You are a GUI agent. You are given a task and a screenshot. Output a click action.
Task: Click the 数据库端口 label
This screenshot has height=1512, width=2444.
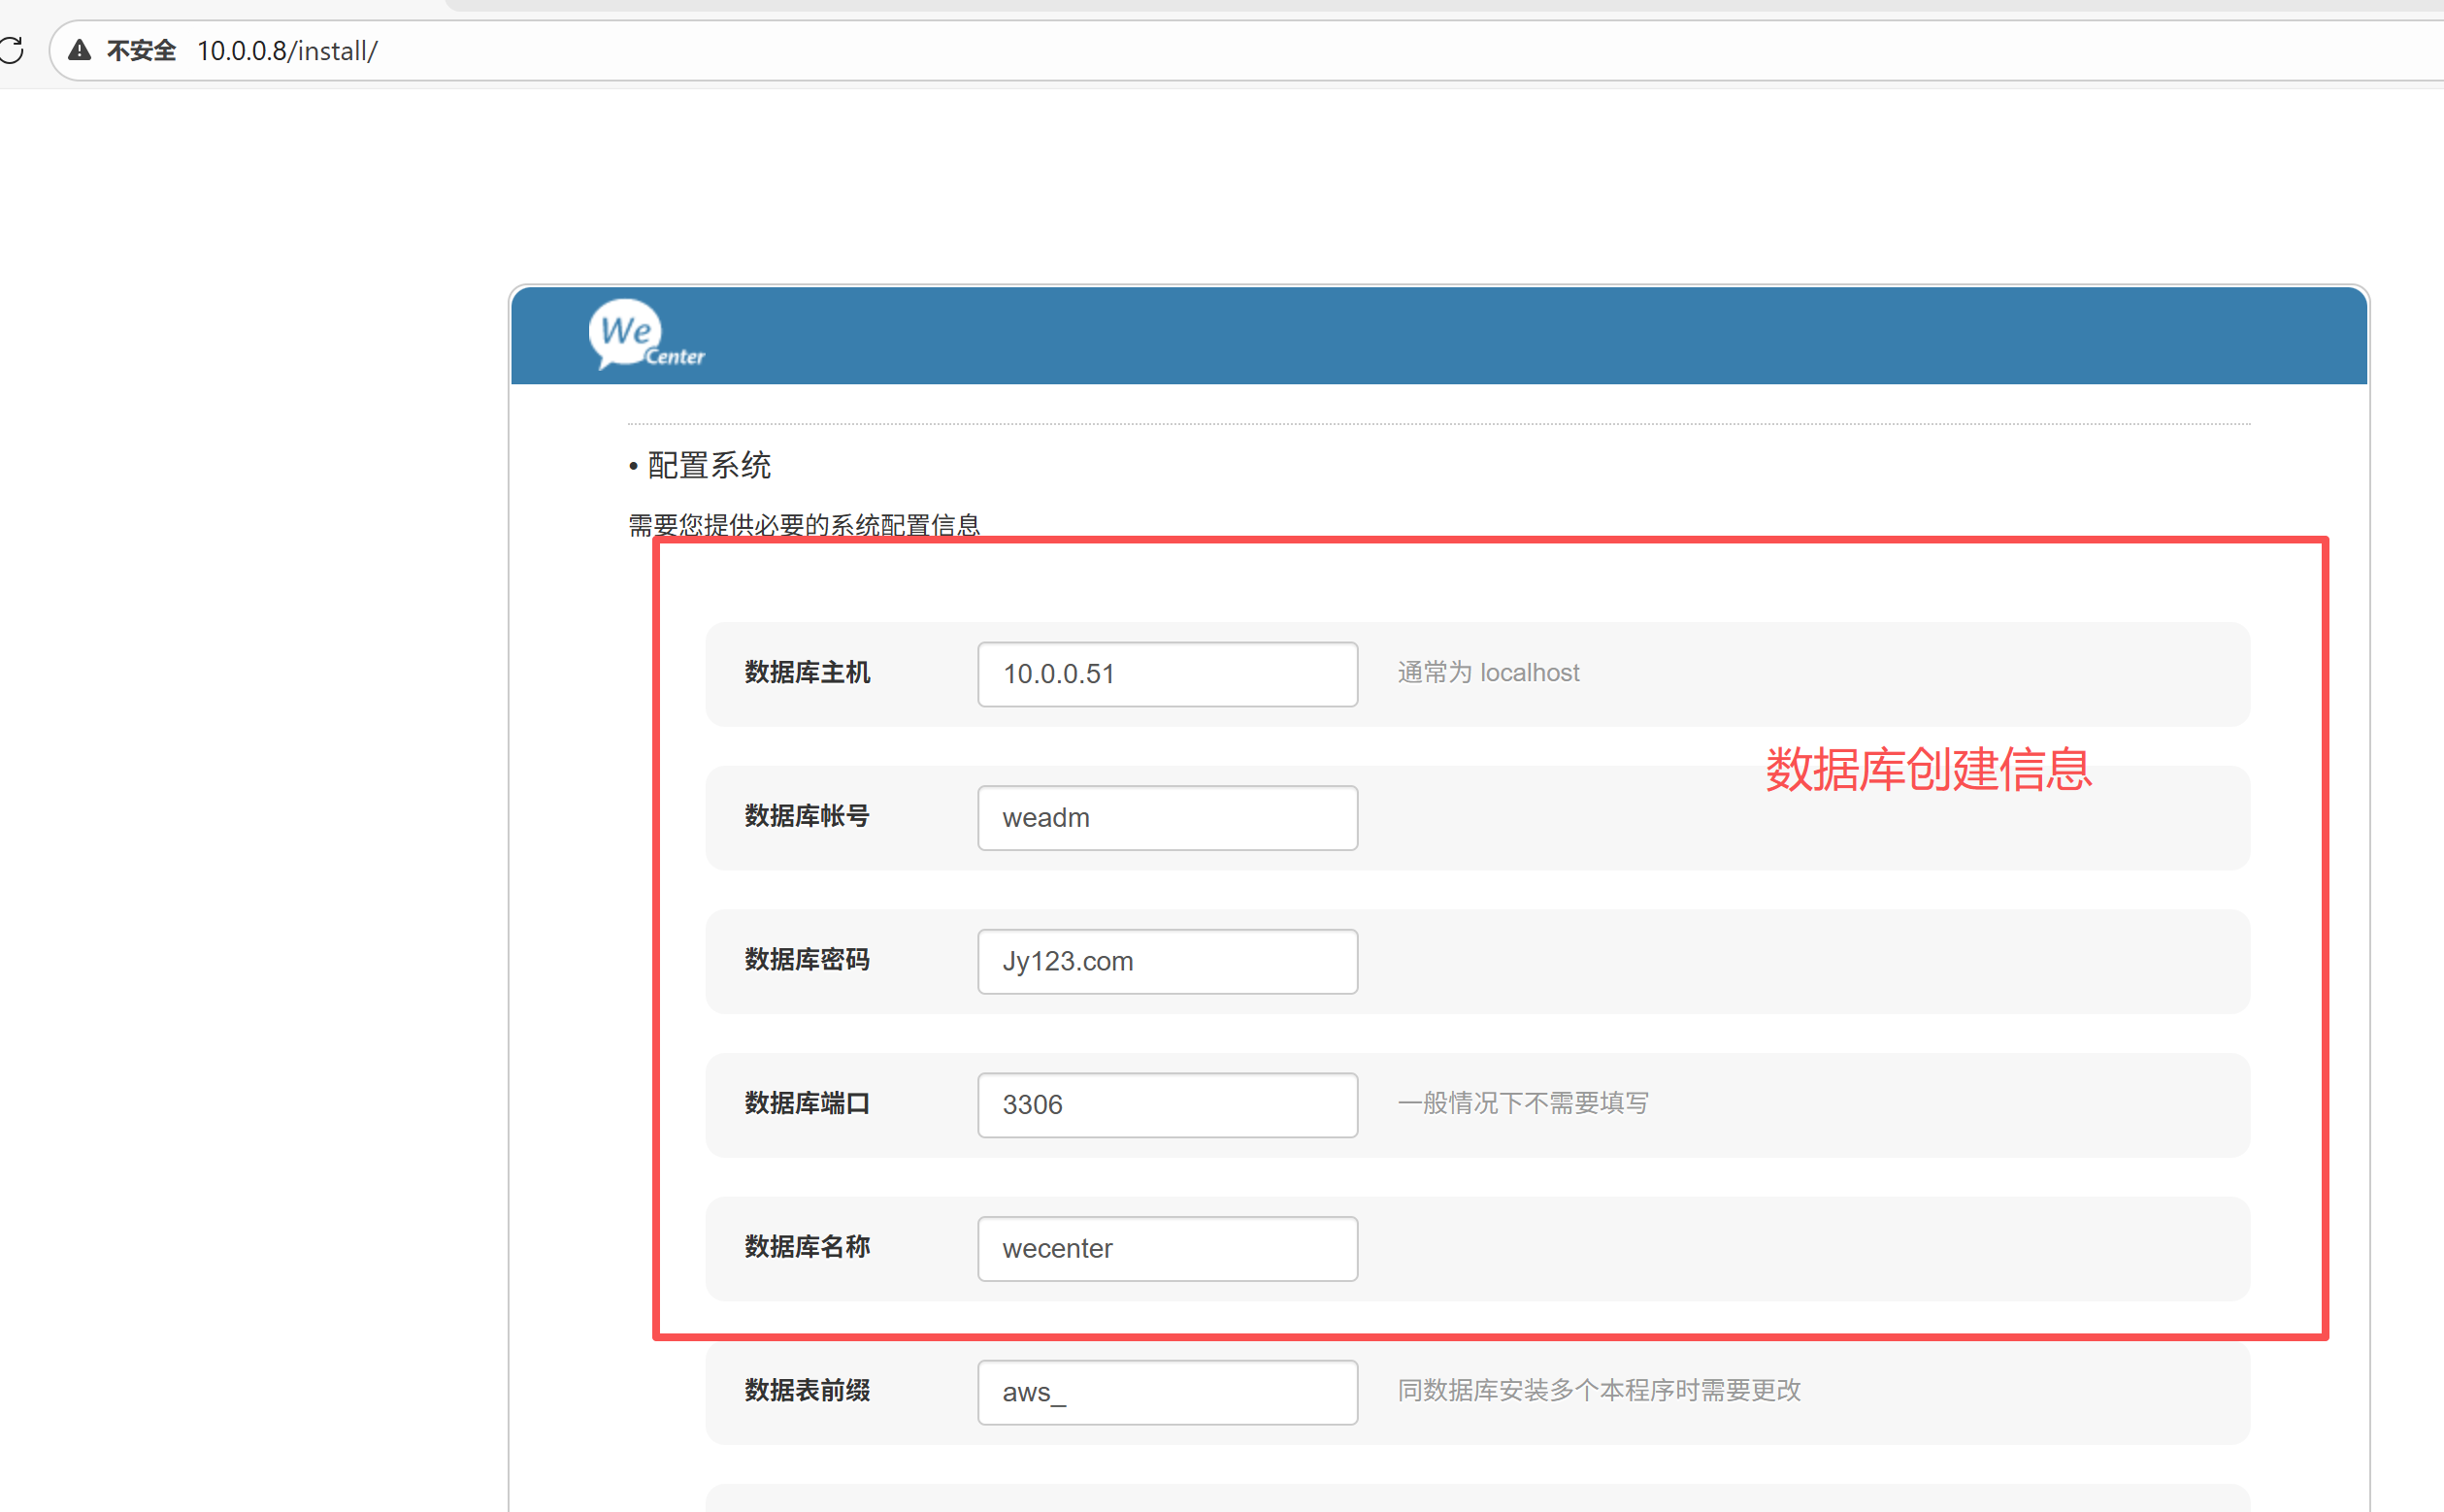(x=807, y=1103)
